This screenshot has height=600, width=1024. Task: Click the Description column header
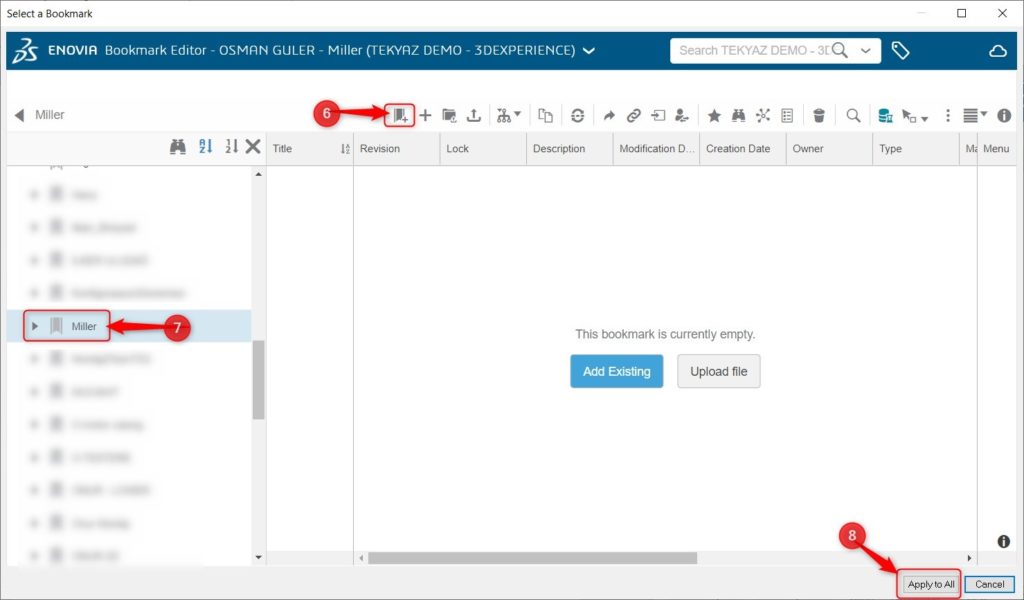569,149
